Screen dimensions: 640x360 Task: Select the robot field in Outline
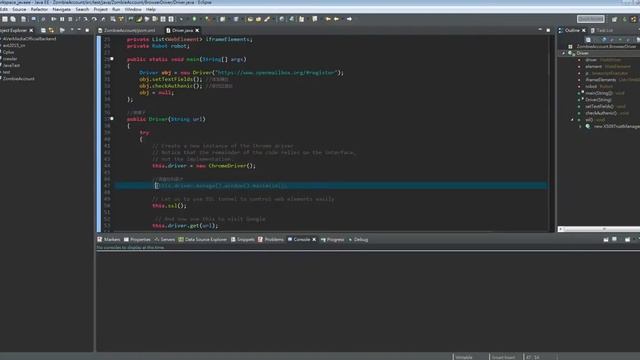click(591, 86)
